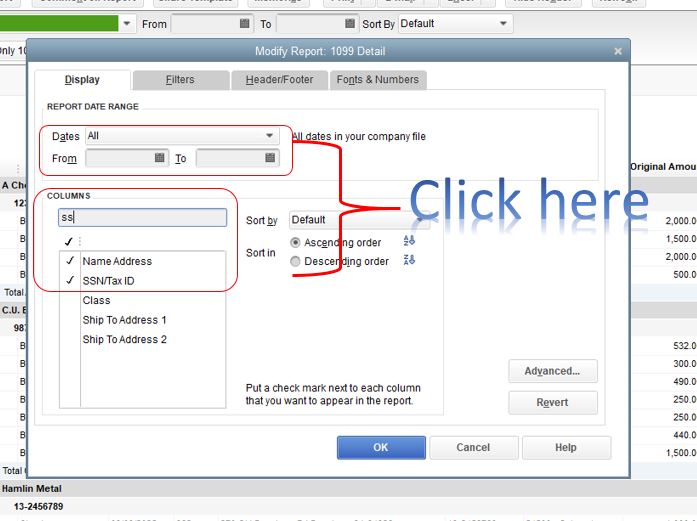
Task: Uncheck the SSN/Tax ID column
Action: pyautogui.click(x=70, y=281)
